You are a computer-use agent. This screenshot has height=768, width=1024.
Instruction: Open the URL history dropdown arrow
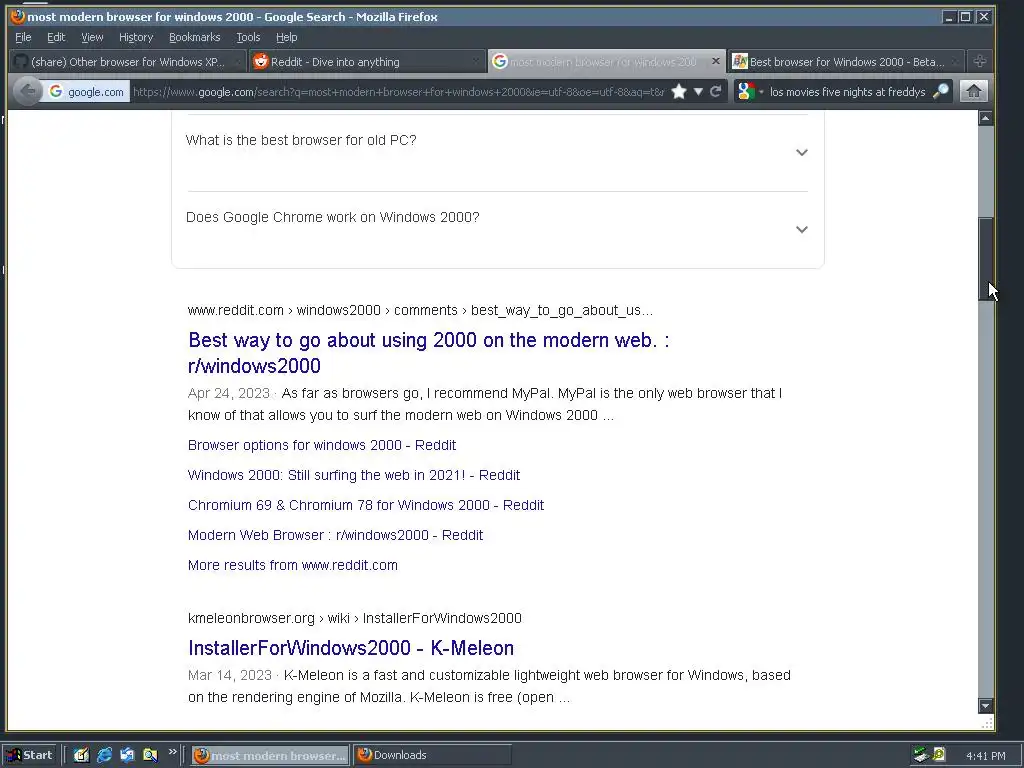tap(698, 91)
